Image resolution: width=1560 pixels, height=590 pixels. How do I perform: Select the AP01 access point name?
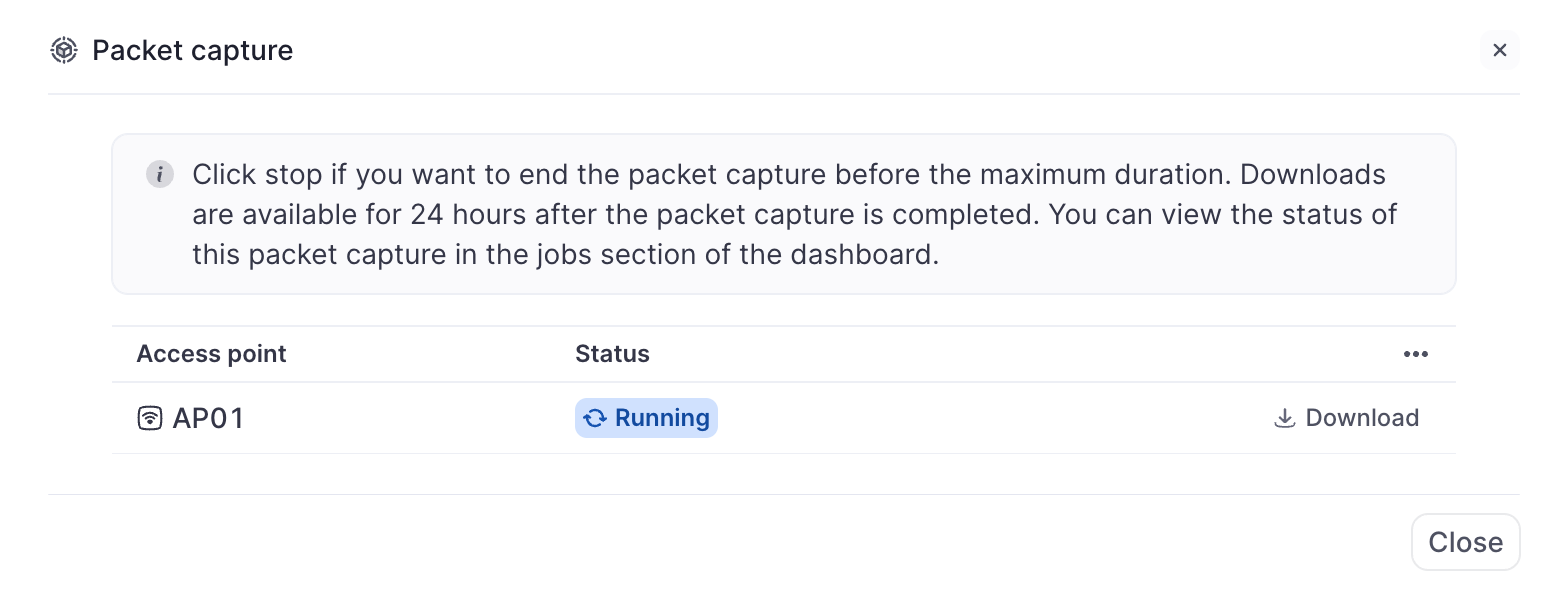click(208, 418)
